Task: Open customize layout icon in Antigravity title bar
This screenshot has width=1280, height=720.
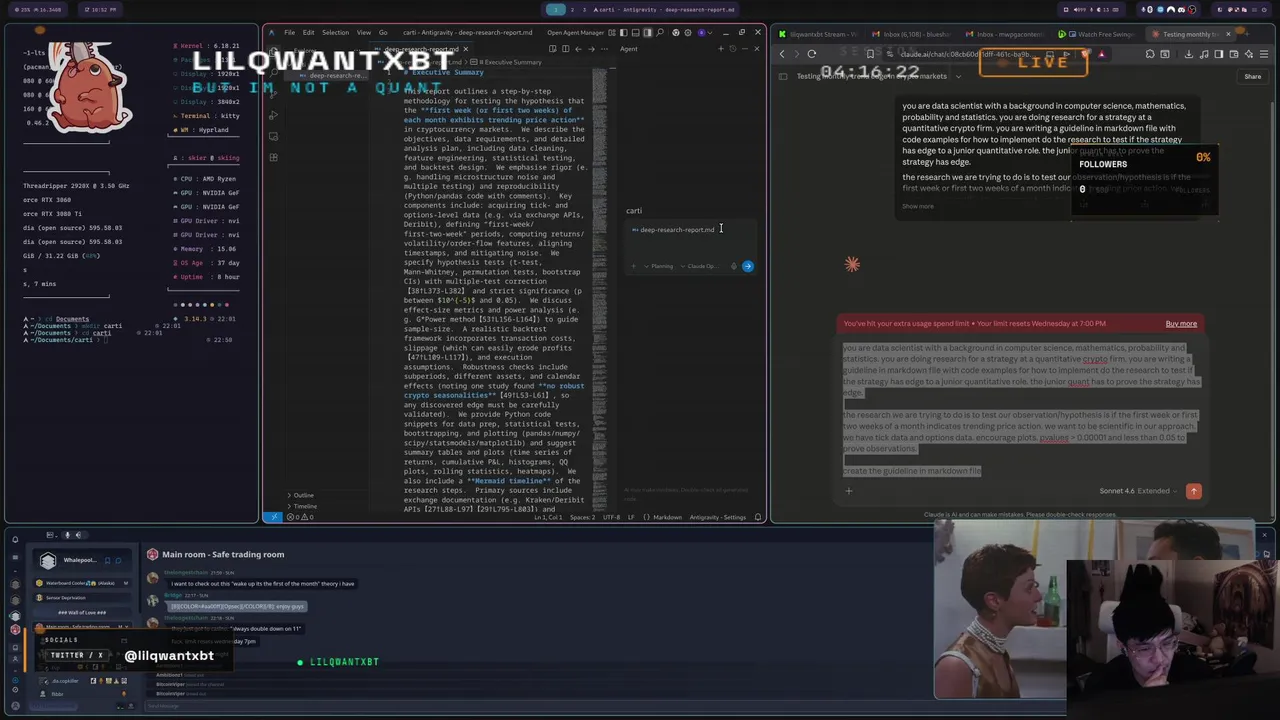Action: pyautogui.click(x=612, y=33)
